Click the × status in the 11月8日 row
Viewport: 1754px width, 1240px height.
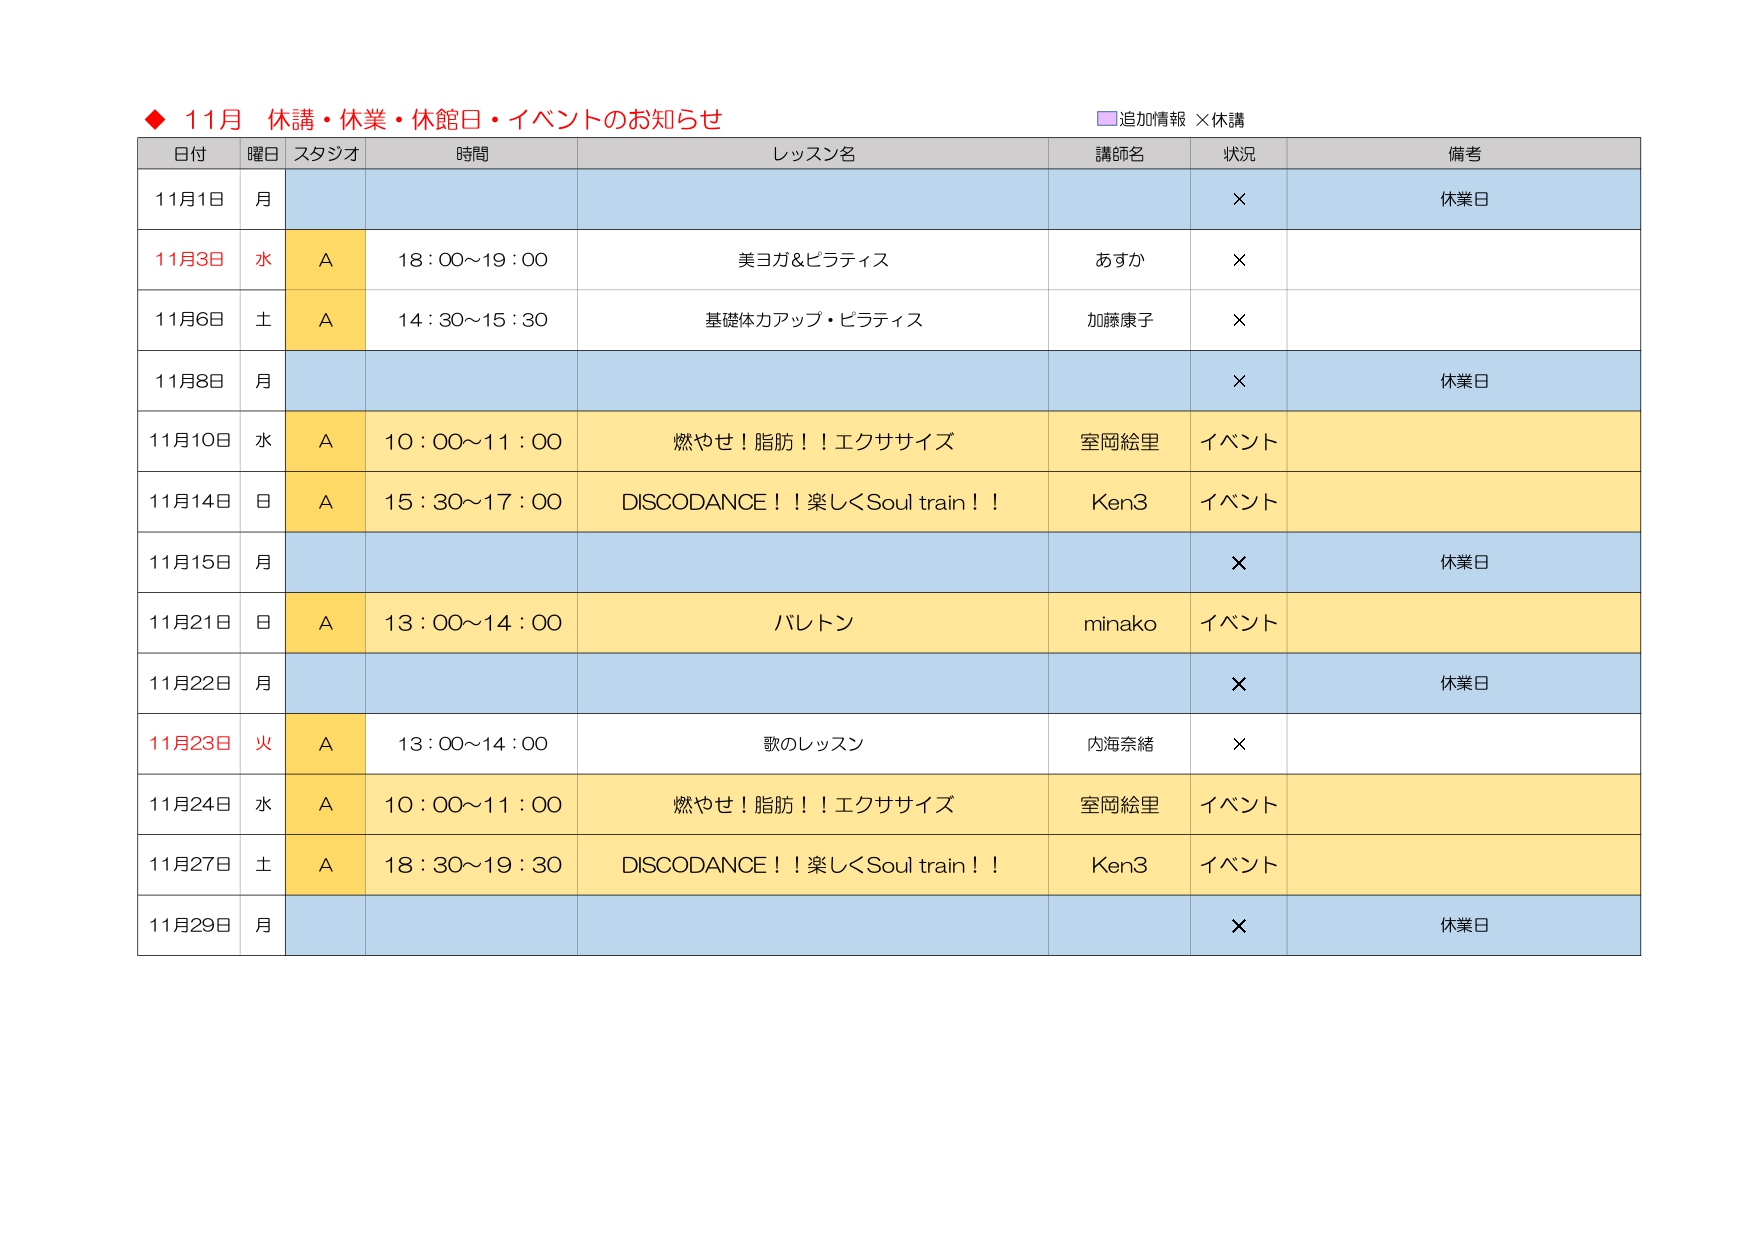(1239, 381)
